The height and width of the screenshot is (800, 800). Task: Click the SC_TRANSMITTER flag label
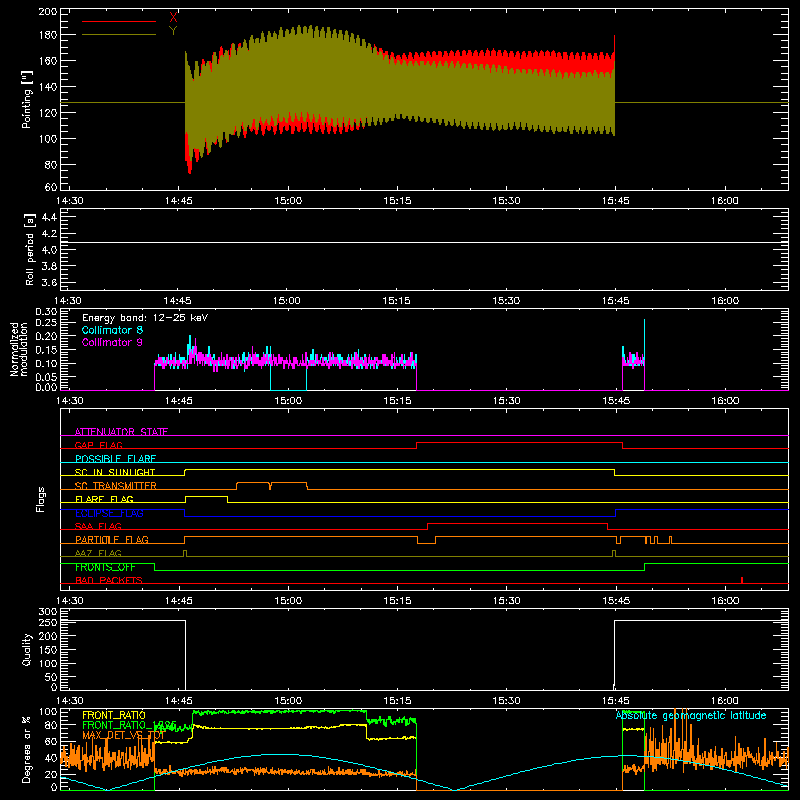[x=116, y=486]
